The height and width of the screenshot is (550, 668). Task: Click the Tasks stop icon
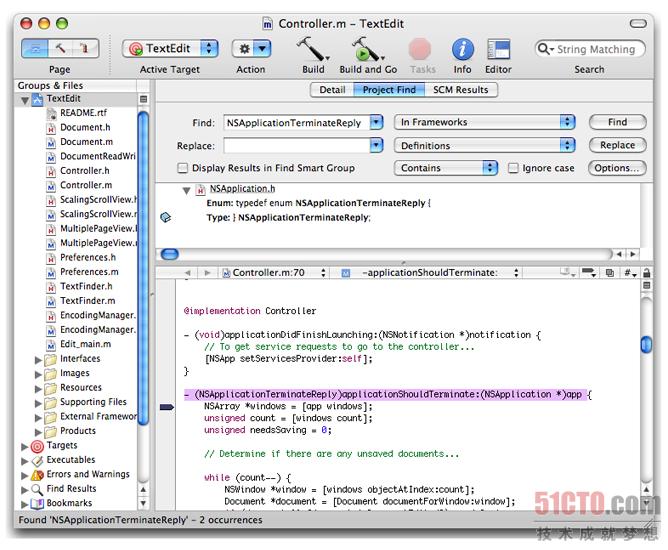coord(420,49)
